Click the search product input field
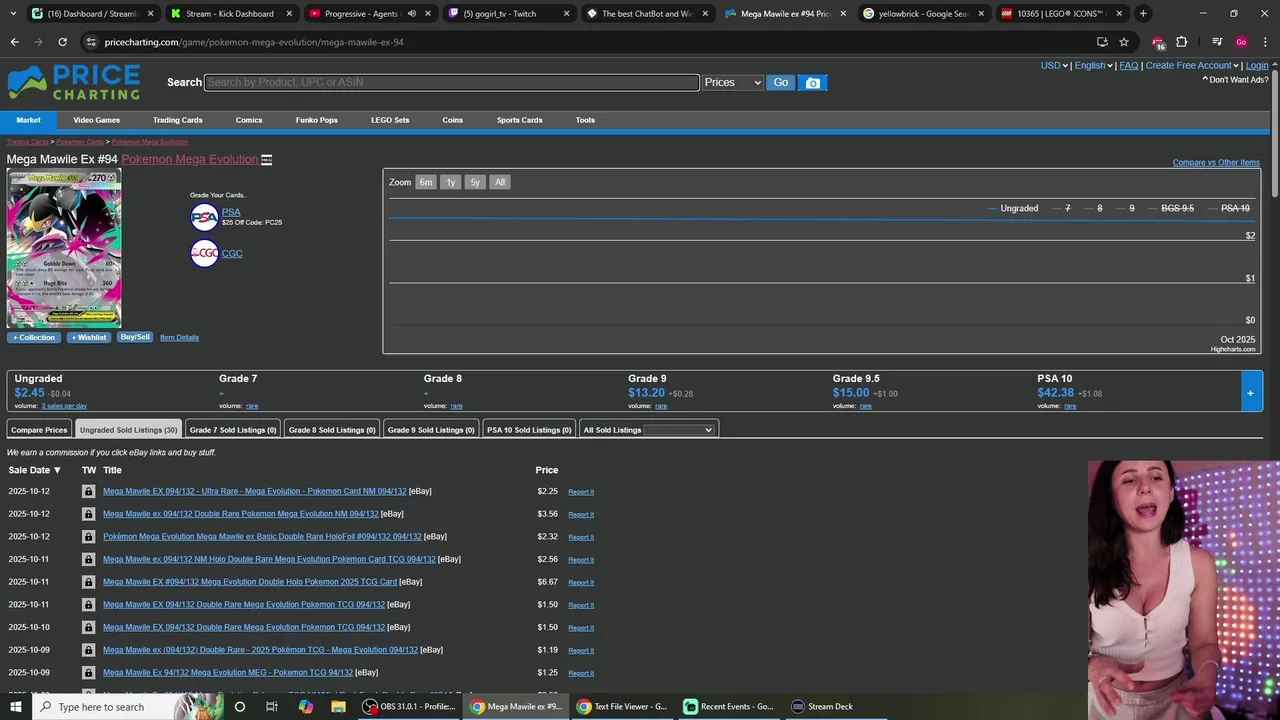The height and width of the screenshot is (720, 1280). pyautogui.click(x=451, y=83)
